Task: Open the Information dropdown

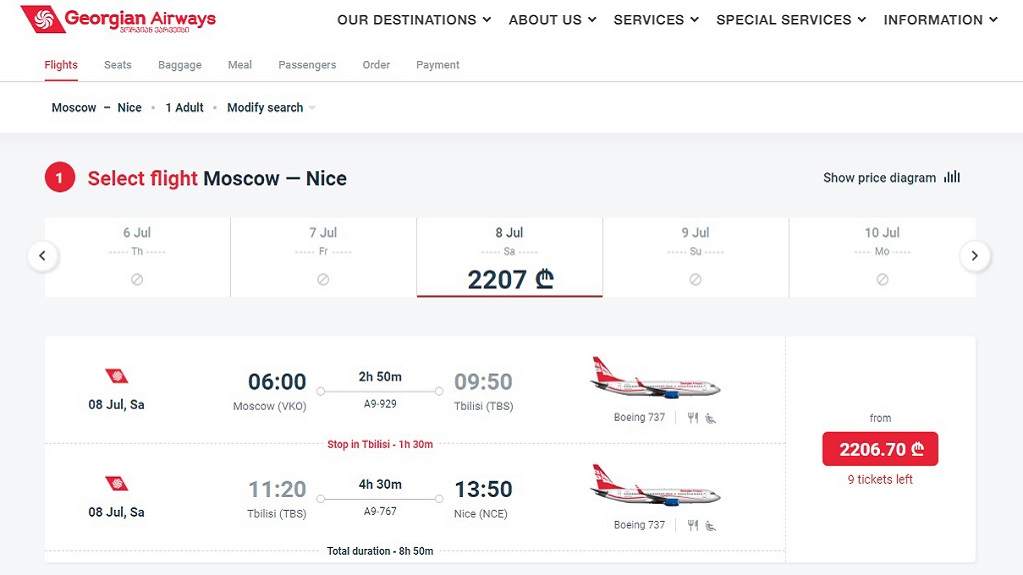Action: [940, 20]
